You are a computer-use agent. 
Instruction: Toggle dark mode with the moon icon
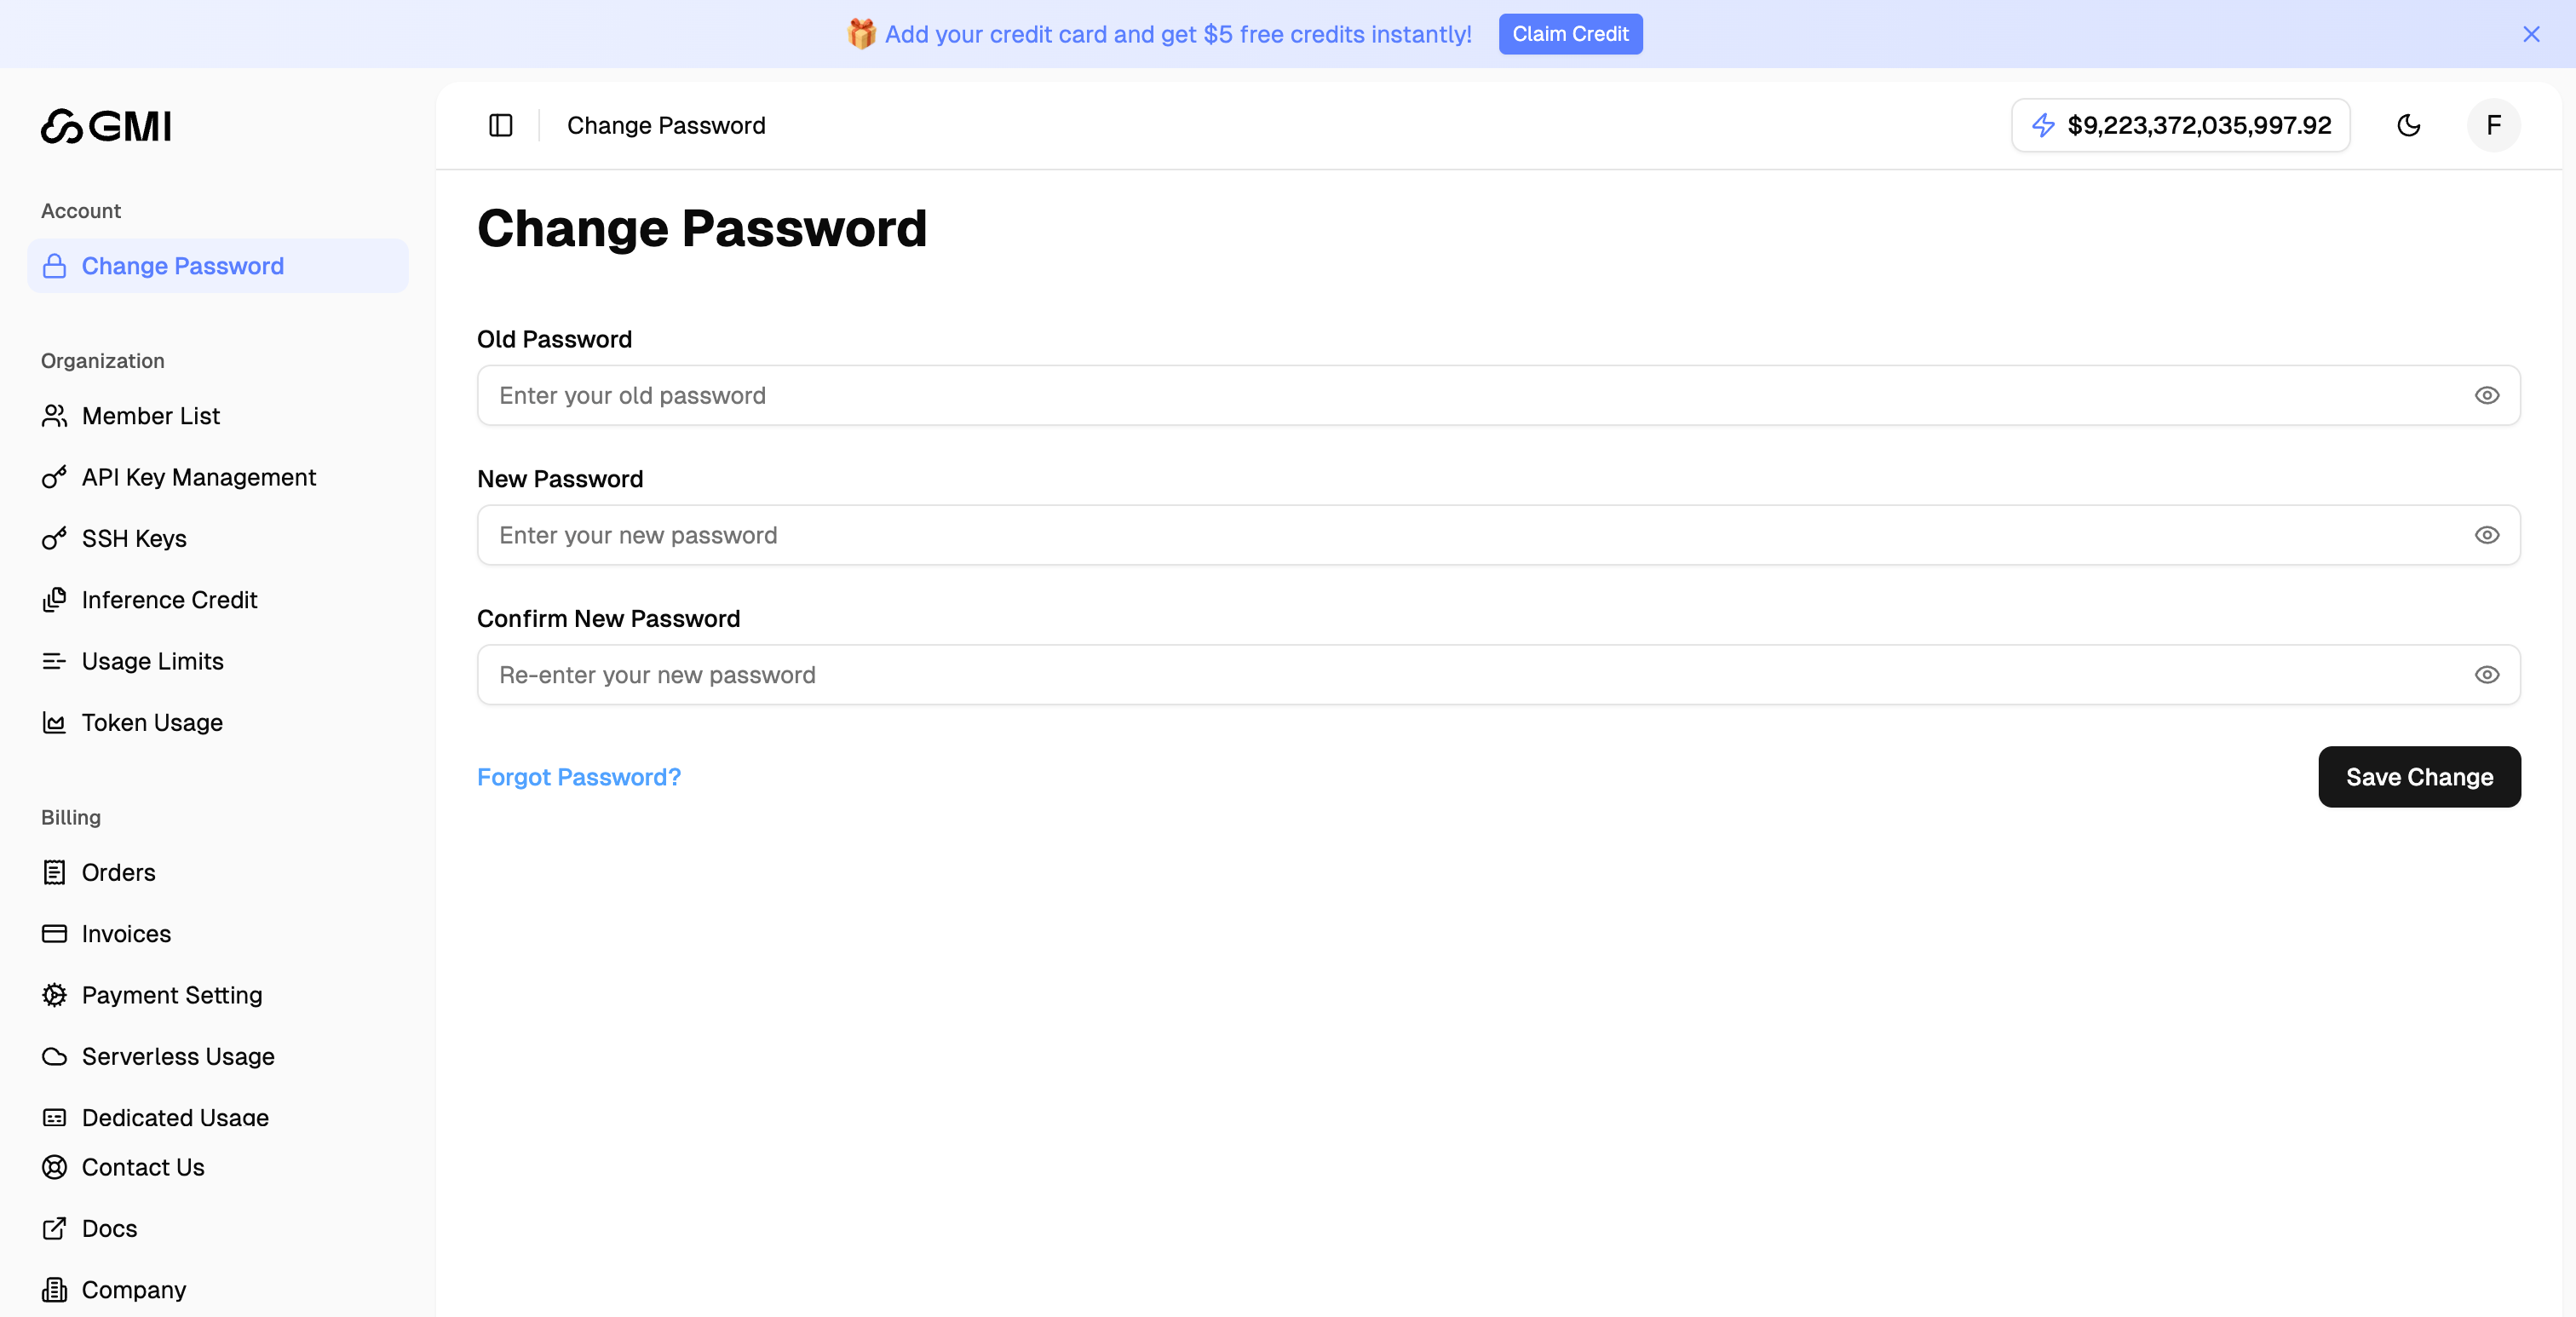pyautogui.click(x=2409, y=125)
